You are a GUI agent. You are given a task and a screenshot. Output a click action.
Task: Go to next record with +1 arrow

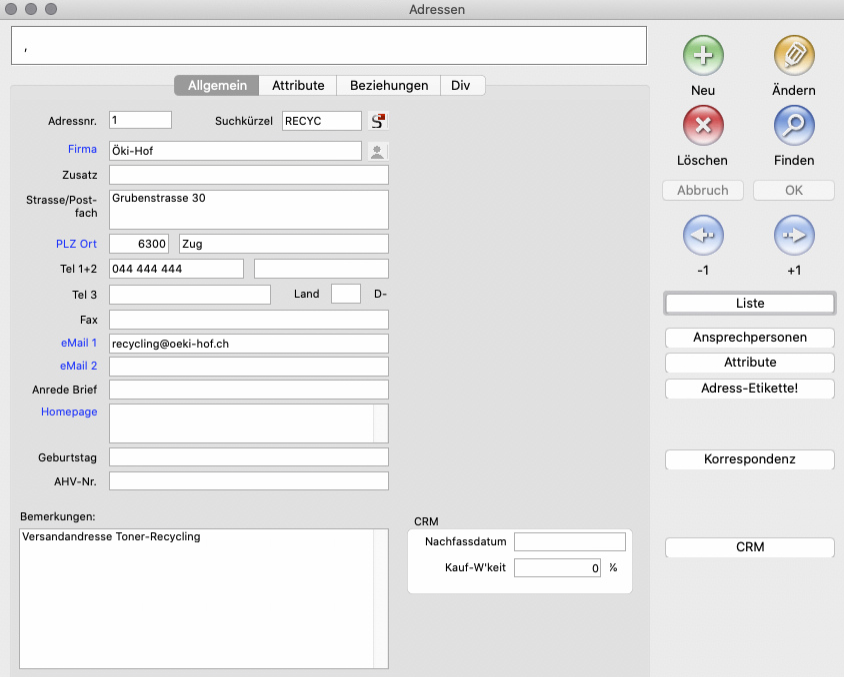[x=794, y=236]
